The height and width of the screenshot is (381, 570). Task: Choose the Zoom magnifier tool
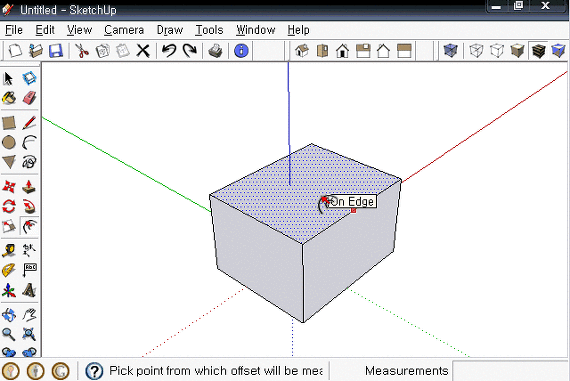coord(9,334)
